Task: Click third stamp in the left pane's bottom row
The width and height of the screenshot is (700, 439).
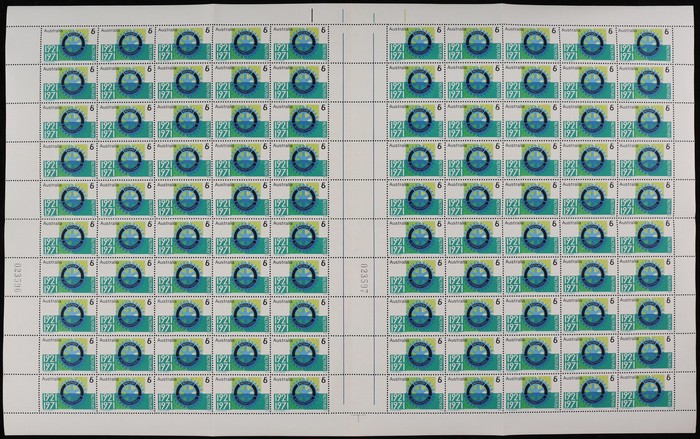Action: point(183,392)
